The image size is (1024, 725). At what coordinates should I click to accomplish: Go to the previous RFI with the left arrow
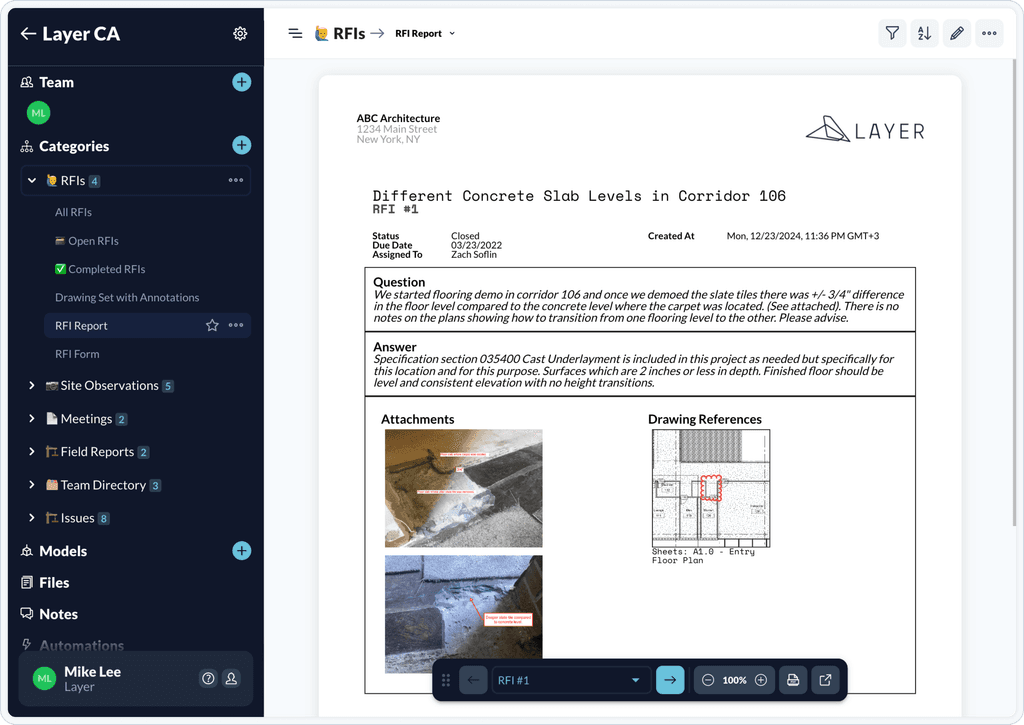click(x=473, y=680)
